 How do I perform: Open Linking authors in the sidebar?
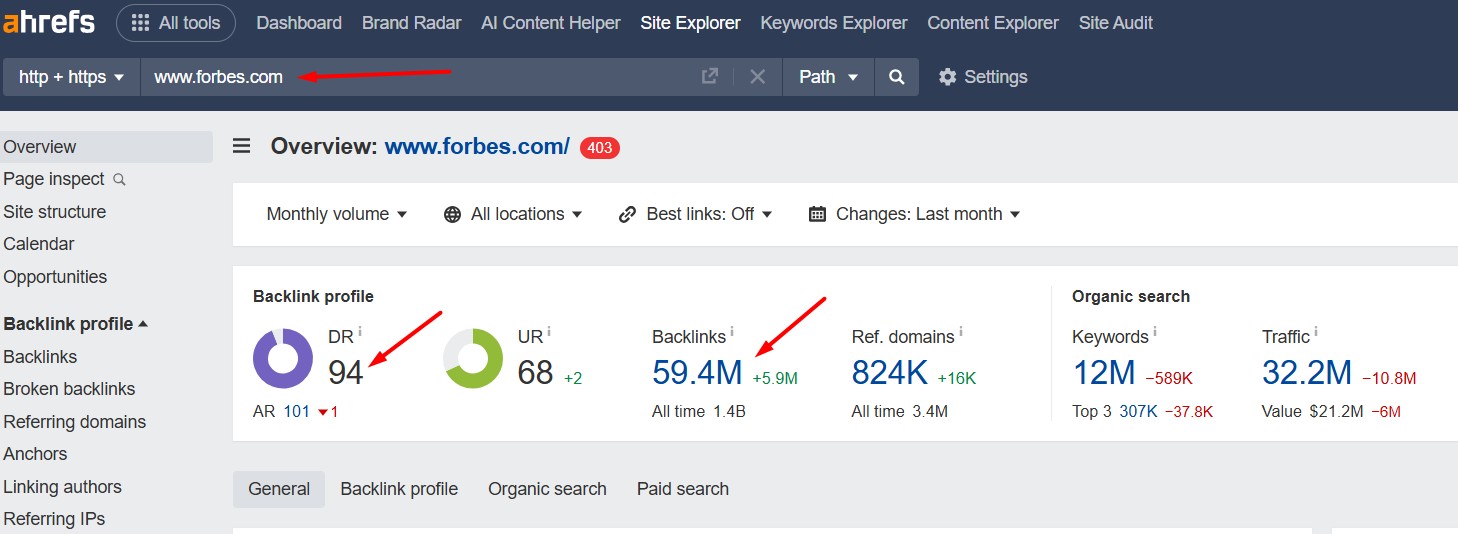pyautogui.click(x=62, y=487)
